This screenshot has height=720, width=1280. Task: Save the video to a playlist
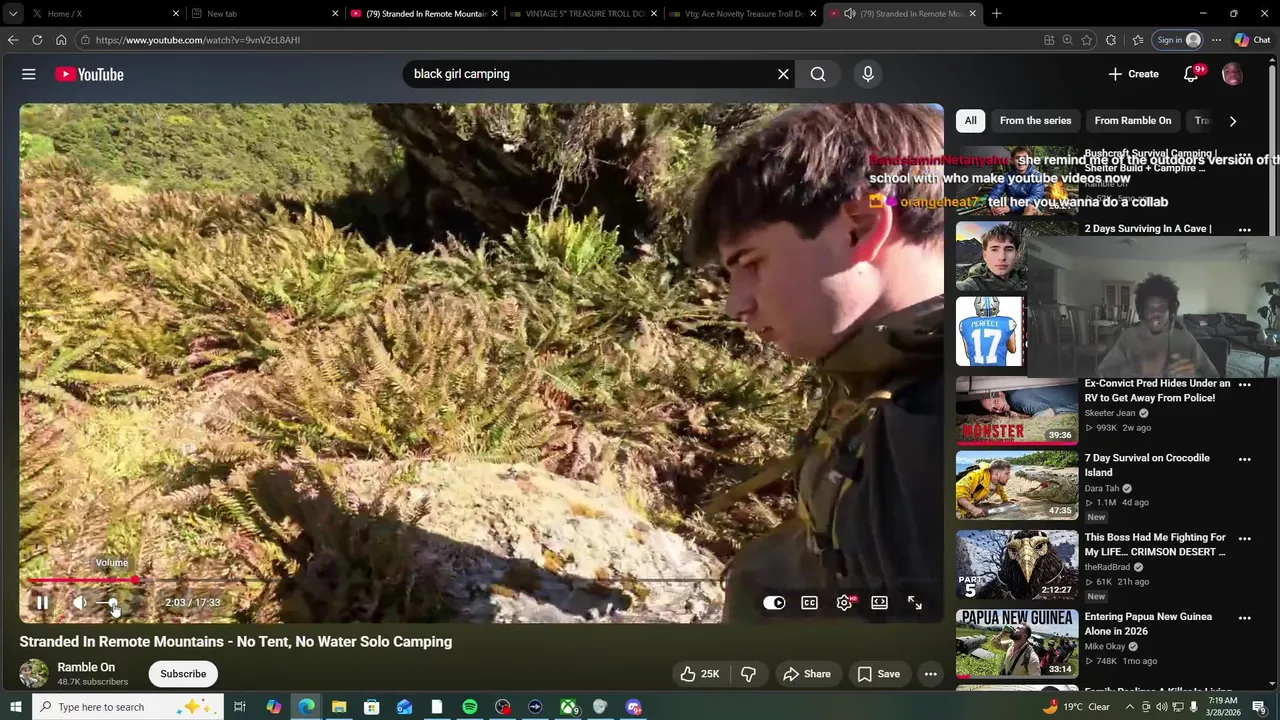coord(879,674)
